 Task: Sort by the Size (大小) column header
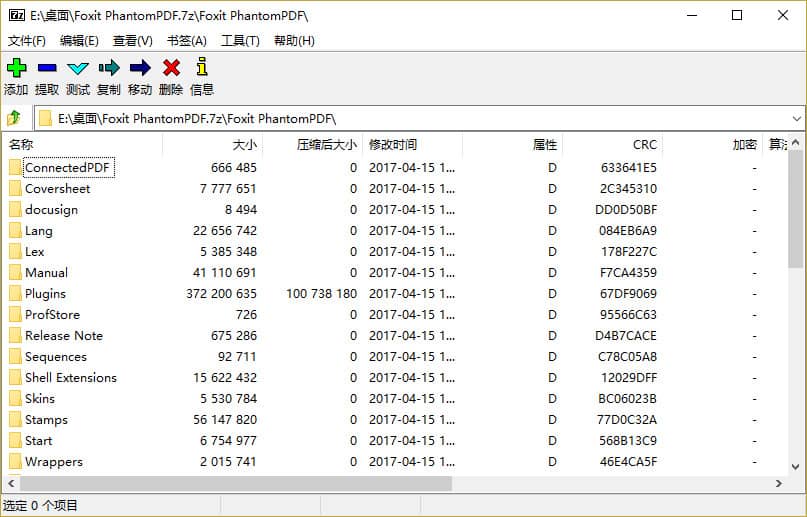pos(244,145)
